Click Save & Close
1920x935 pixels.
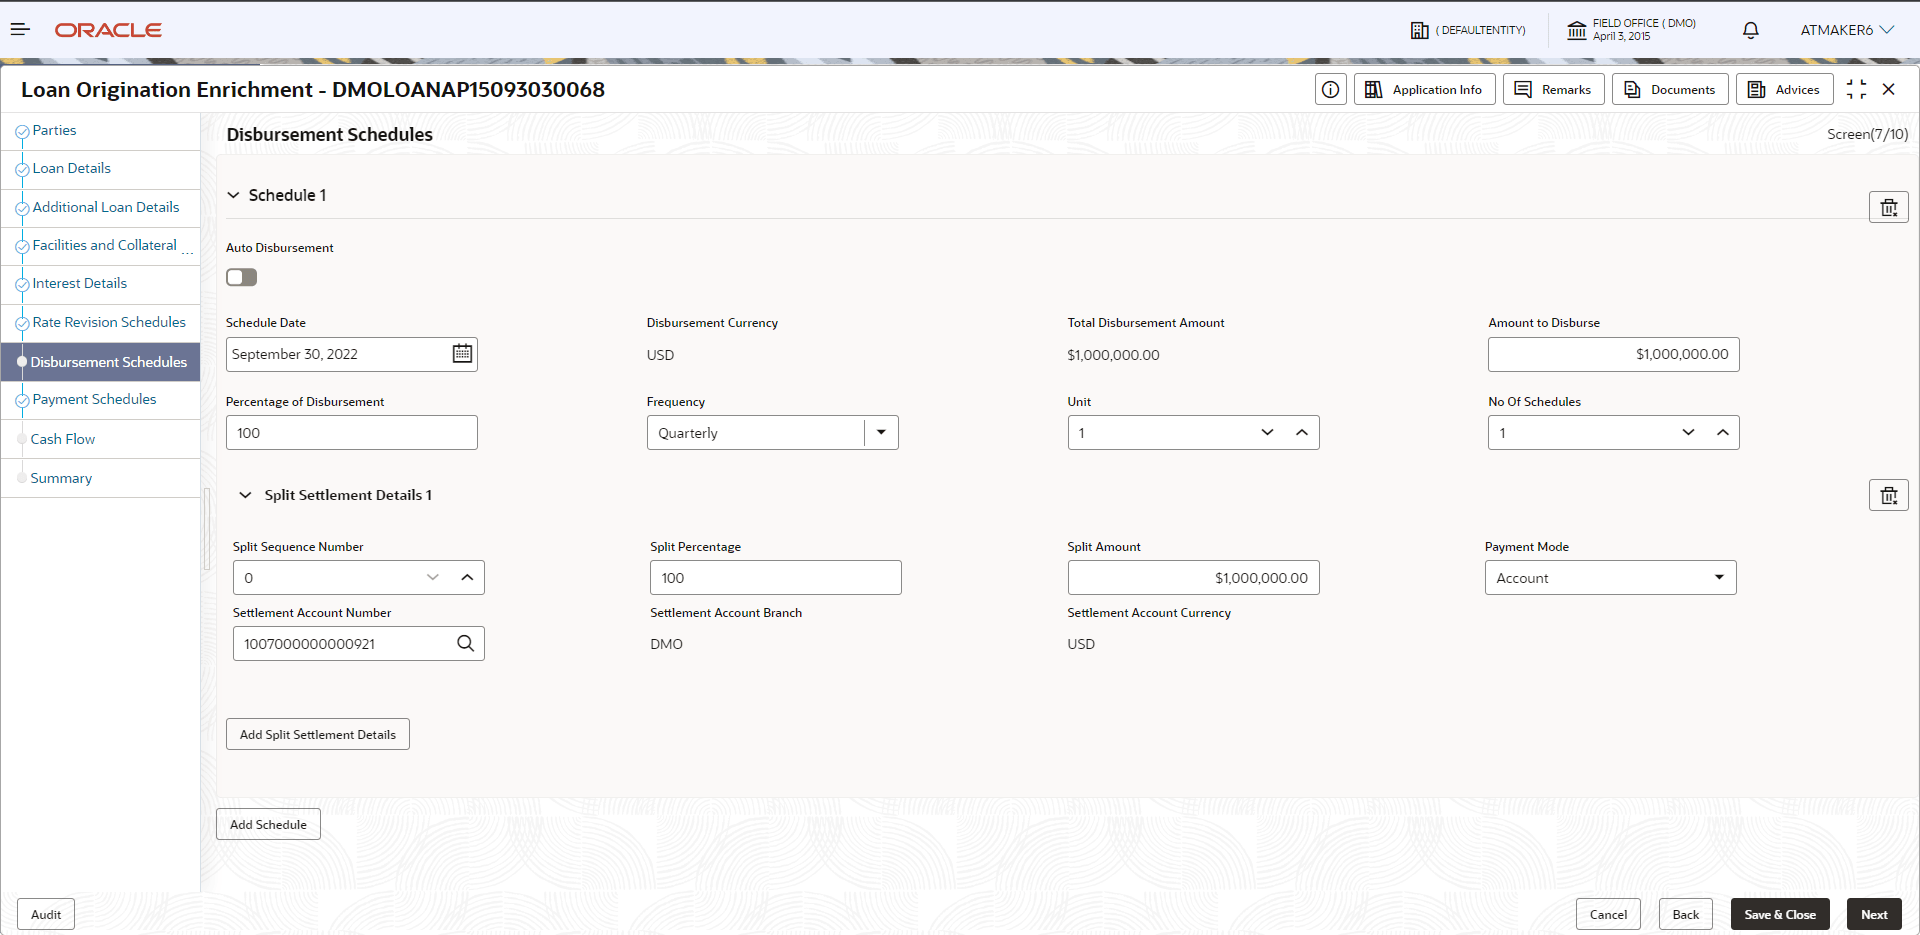(x=1780, y=914)
